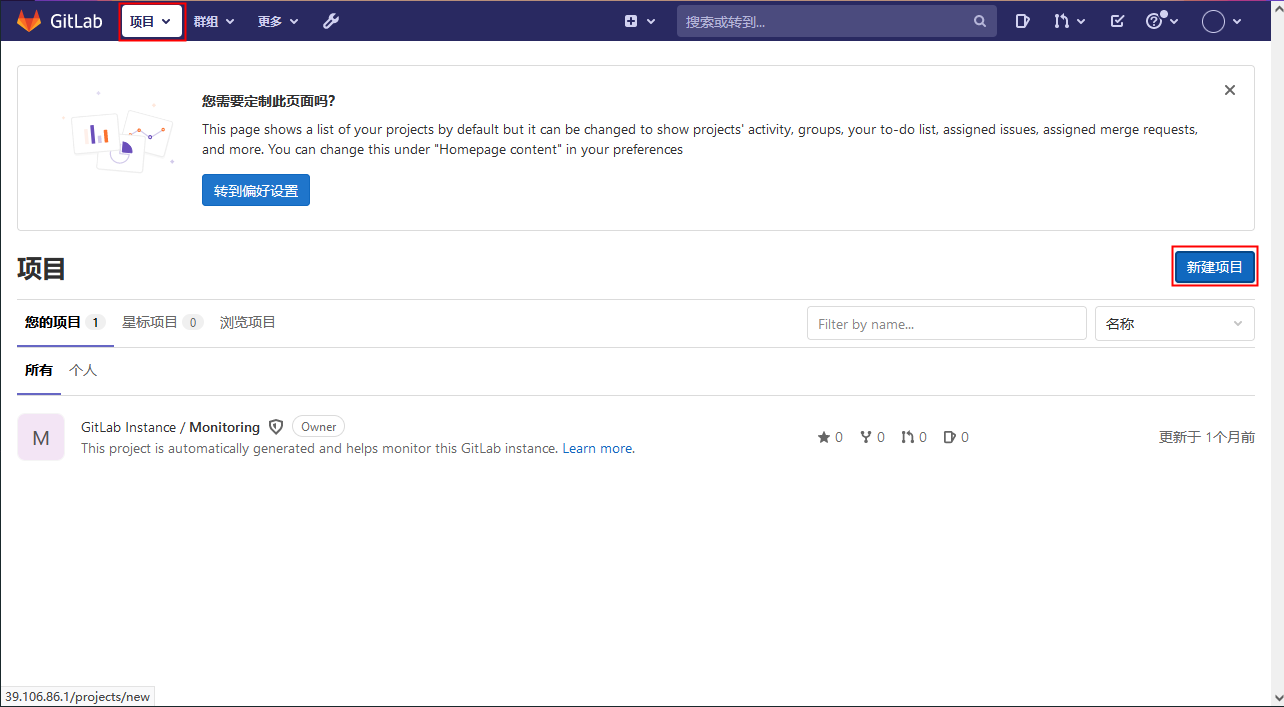The width and height of the screenshot is (1284, 707).
Task: Open the admin area wrench icon
Action: (331, 21)
